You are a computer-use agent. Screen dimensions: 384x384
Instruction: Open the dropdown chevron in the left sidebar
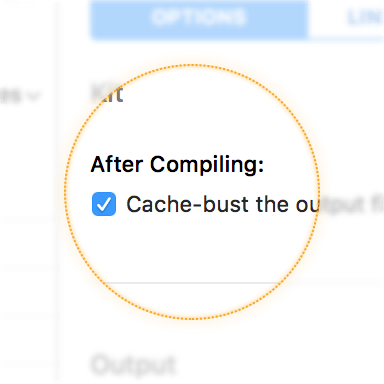[x=34, y=96]
